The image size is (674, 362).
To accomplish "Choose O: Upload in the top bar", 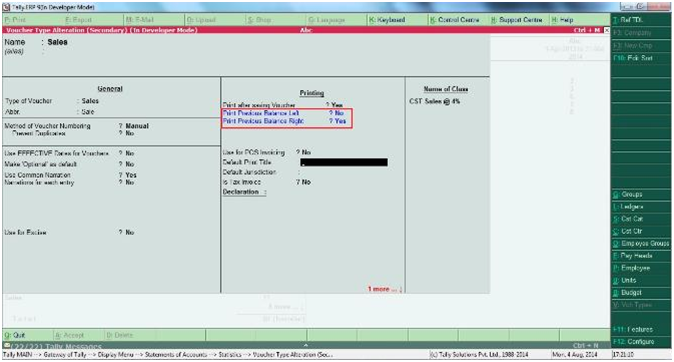I will tap(200, 20).
